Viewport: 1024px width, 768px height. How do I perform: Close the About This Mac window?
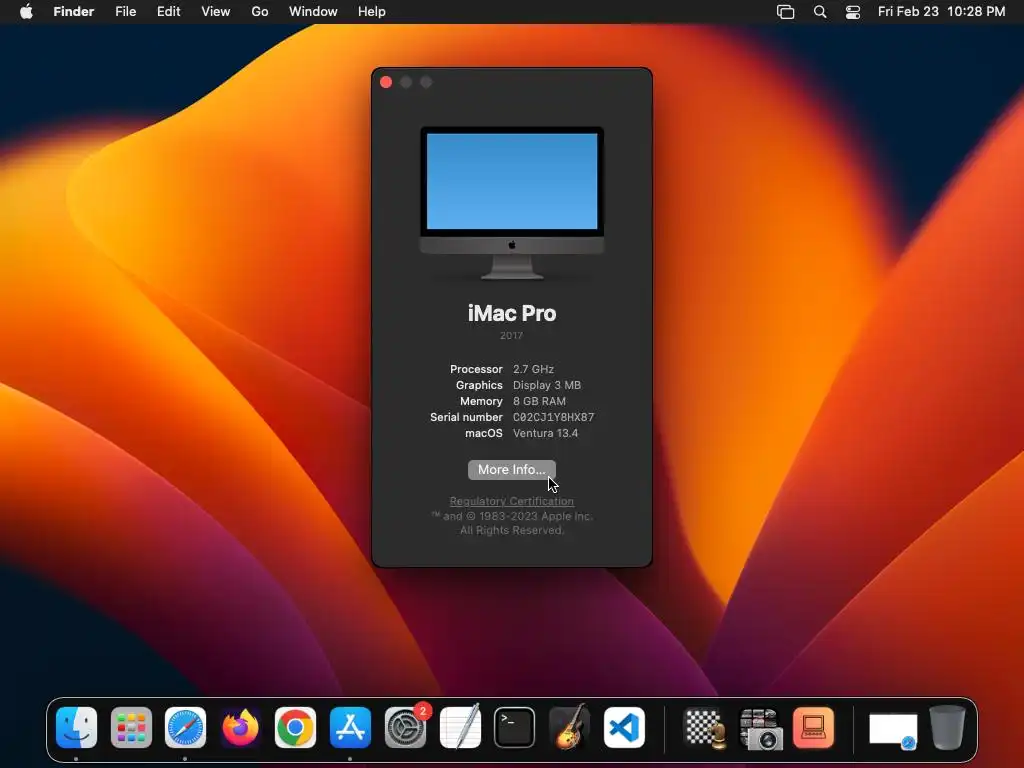pyautogui.click(x=386, y=82)
